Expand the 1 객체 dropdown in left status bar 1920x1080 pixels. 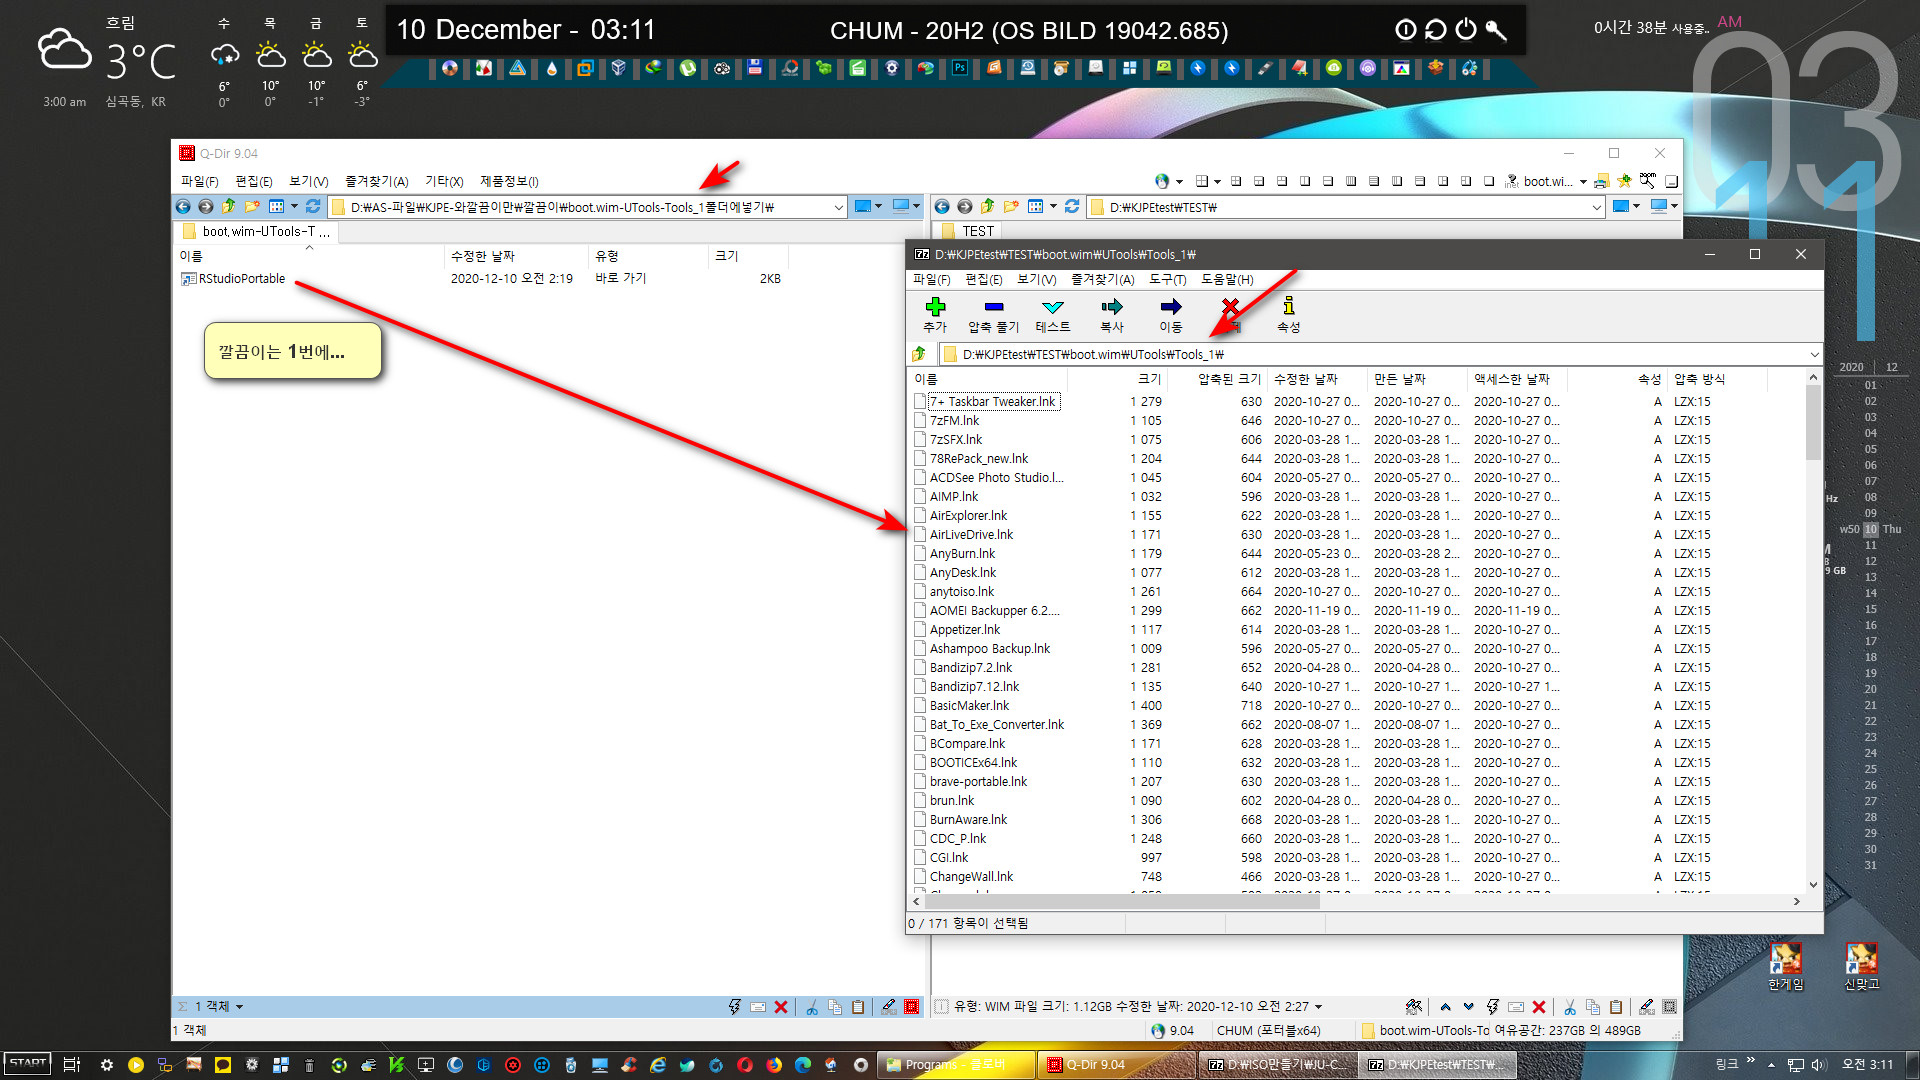(239, 1007)
